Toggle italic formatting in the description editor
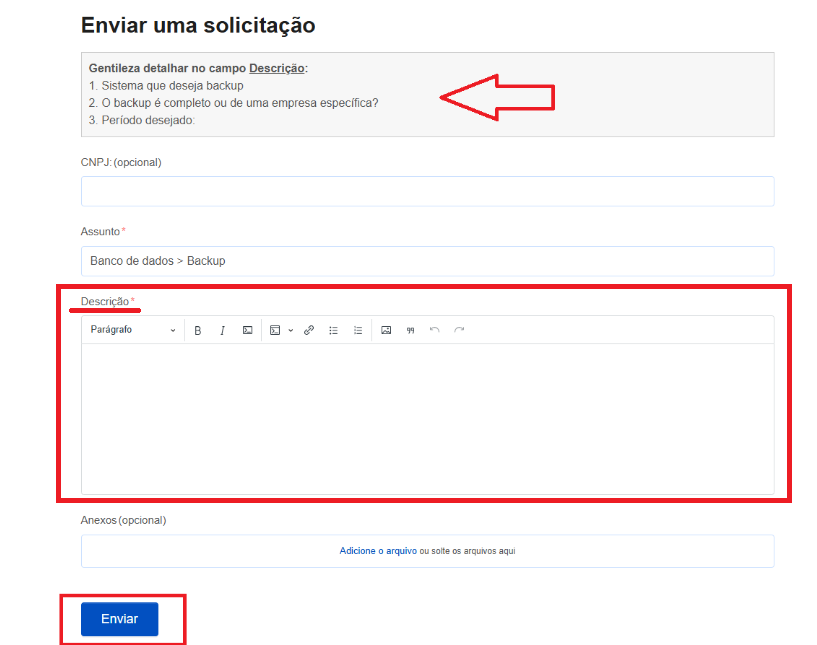Image resolution: width=817 pixels, height=645 pixels. point(222,330)
